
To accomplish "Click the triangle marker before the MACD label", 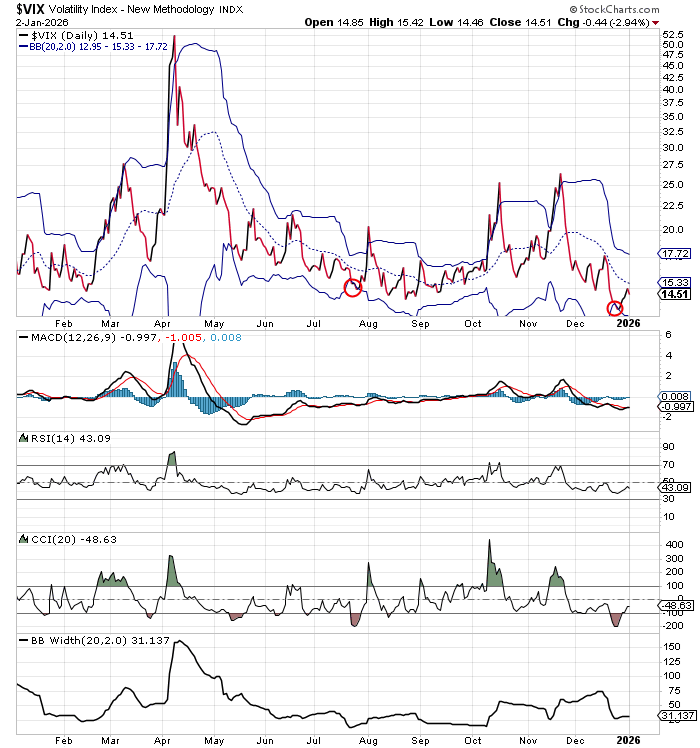I will point(22,339).
